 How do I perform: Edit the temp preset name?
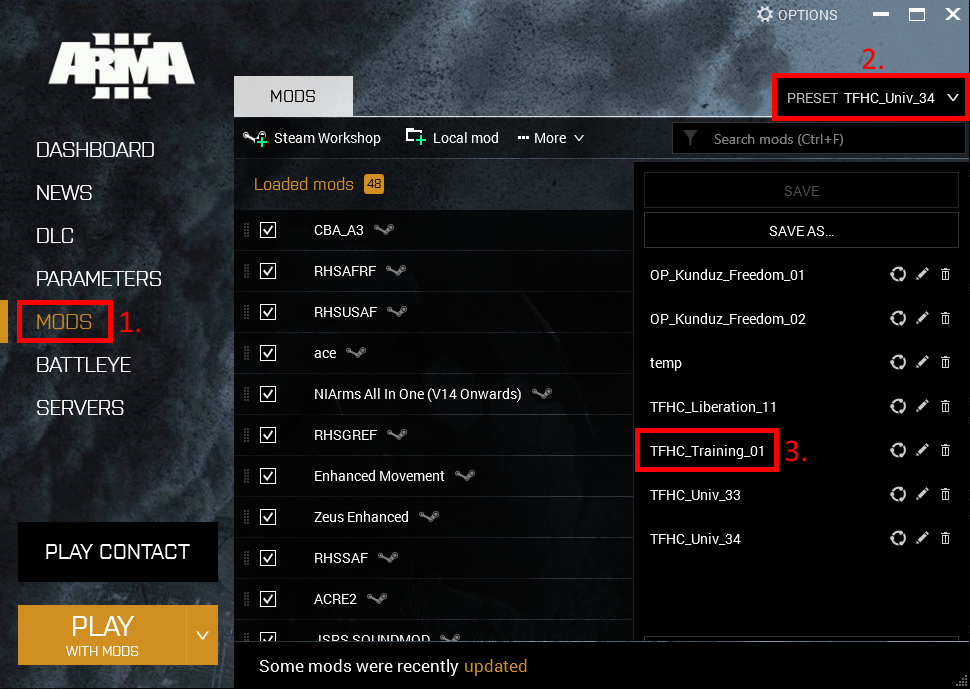922,362
